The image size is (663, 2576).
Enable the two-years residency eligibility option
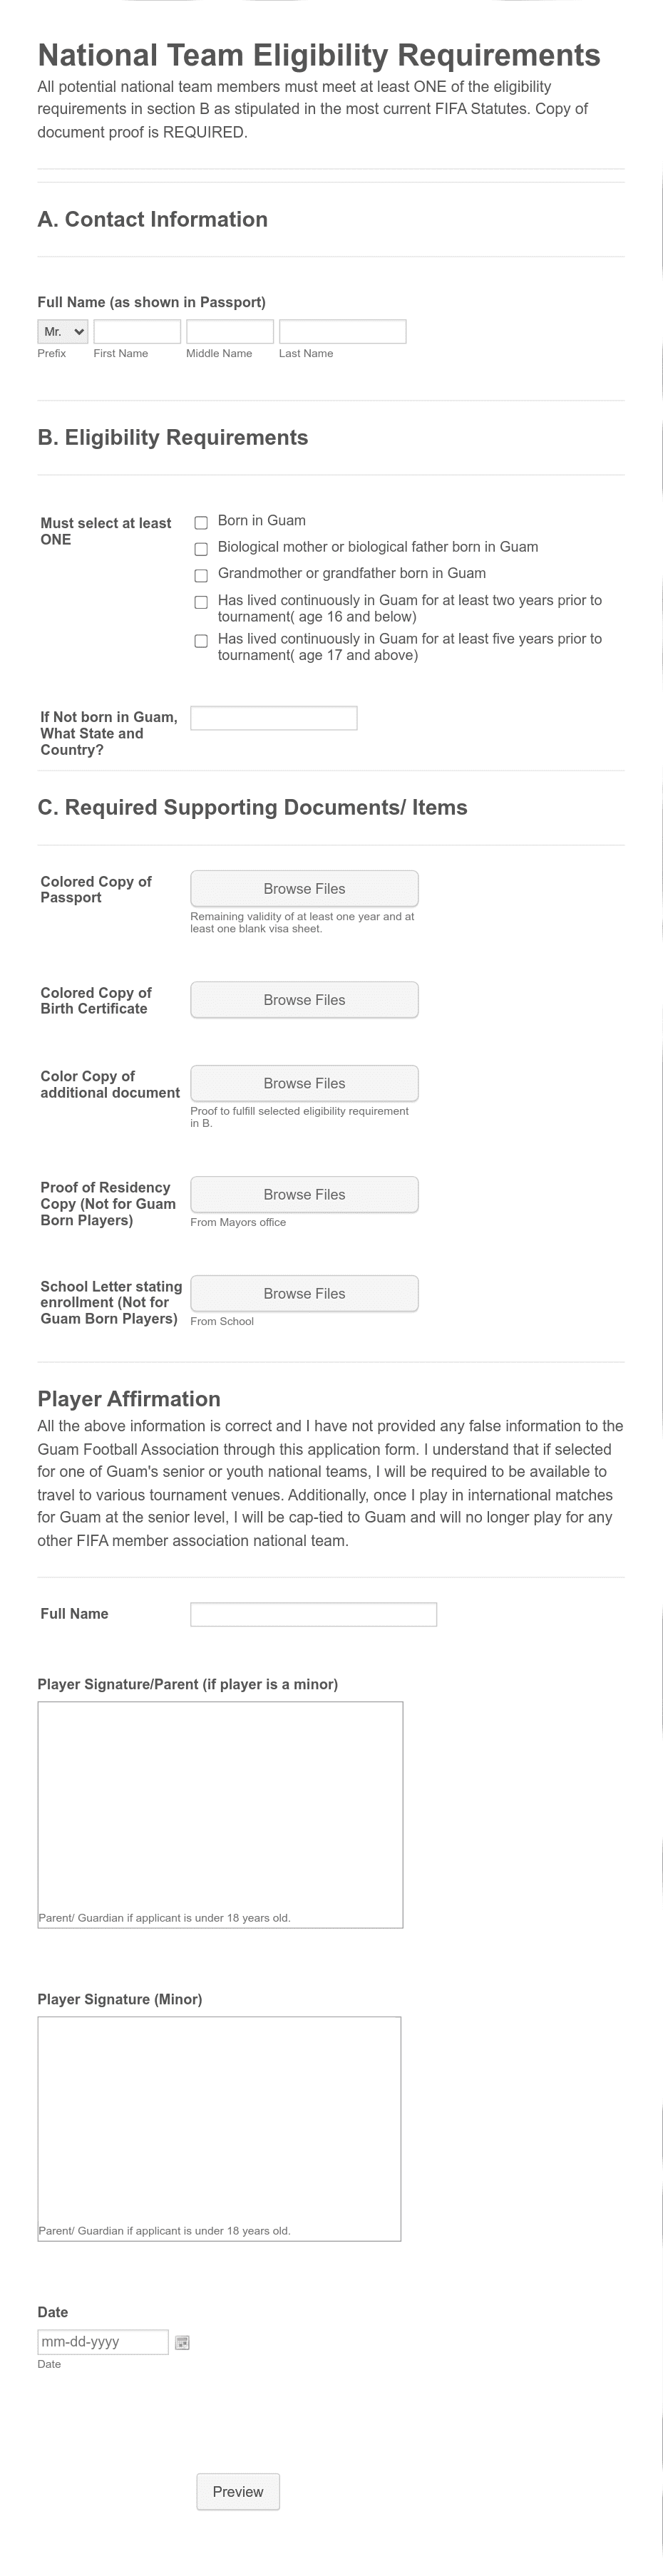click(200, 600)
